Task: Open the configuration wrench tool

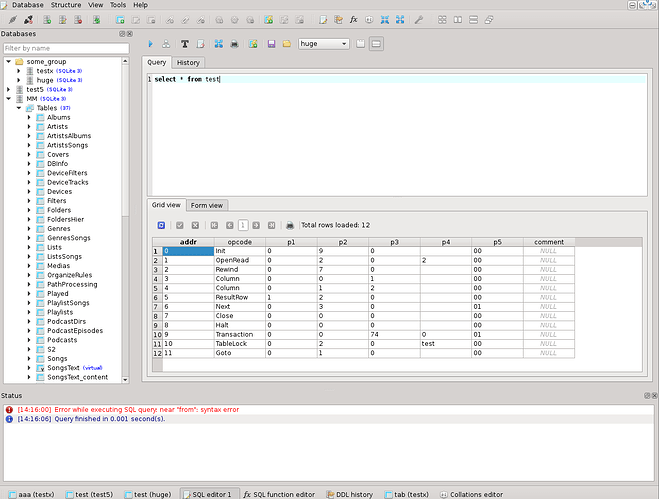Action: point(419,20)
